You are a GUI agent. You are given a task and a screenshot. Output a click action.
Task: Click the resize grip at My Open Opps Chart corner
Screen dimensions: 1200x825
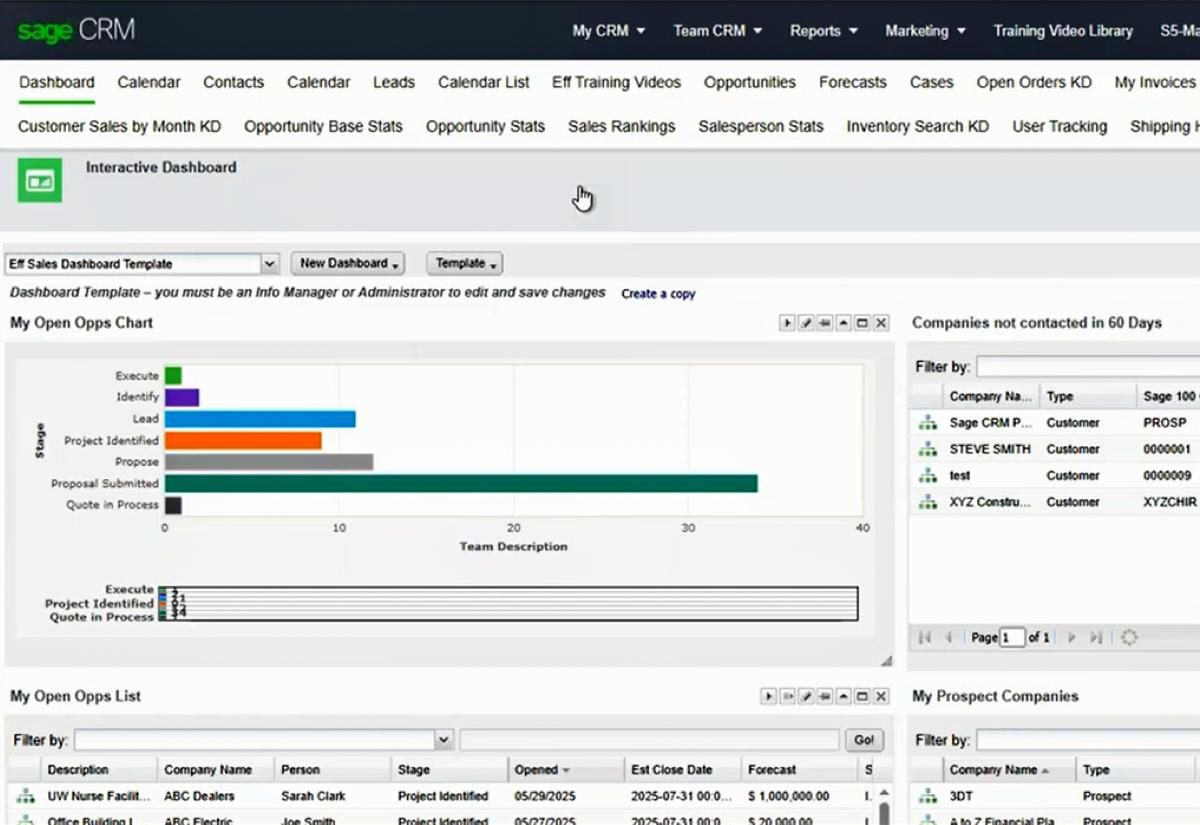[x=885, y=661]
